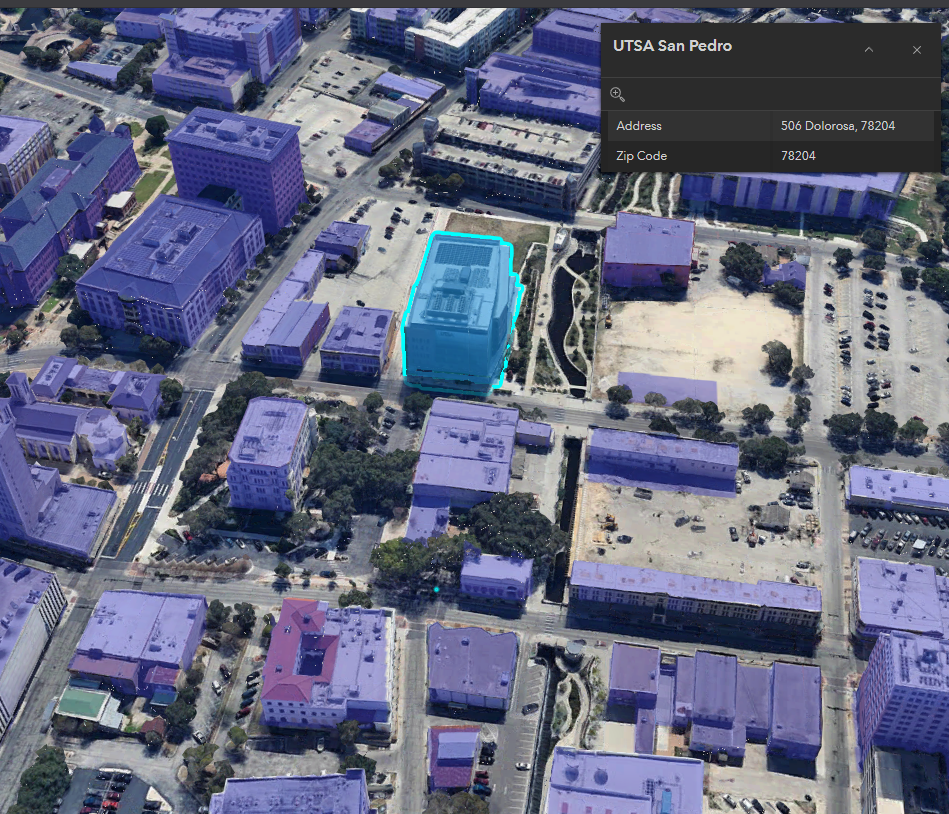Viewport: 949px width, 814px height.
Task: Click the zoom-to magnifier icon in popup
Action: pos(617,94)
